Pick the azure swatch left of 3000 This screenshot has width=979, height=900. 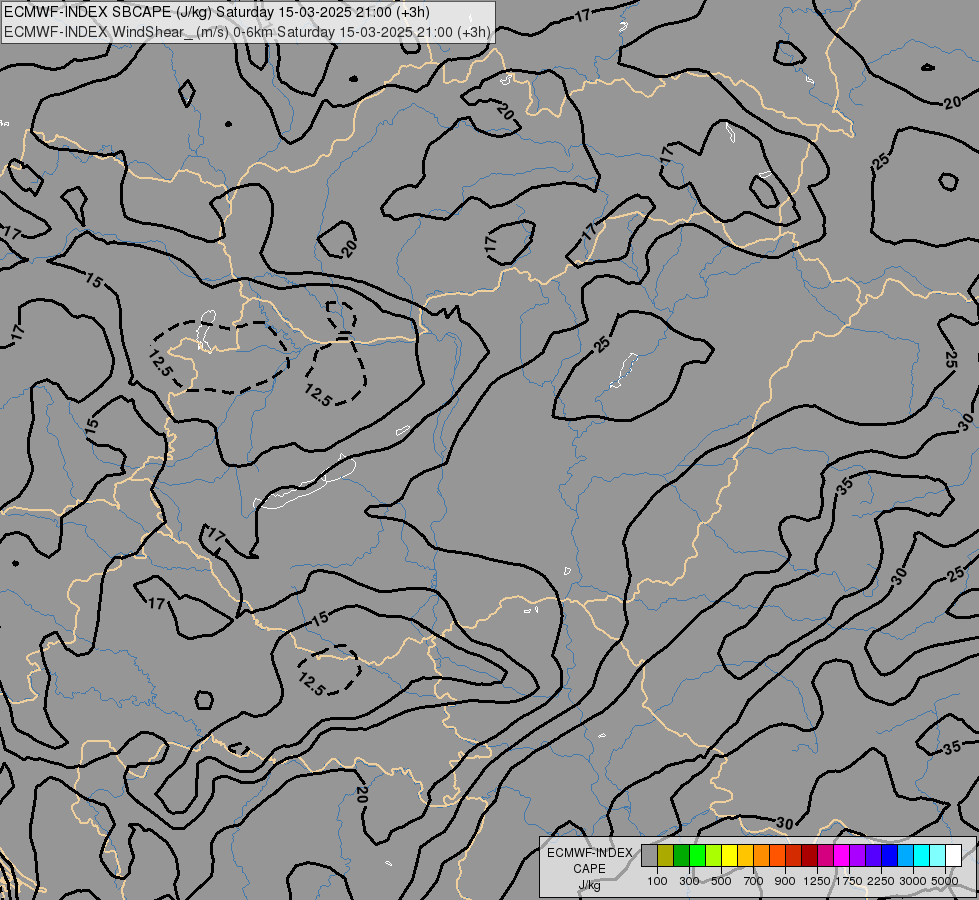tap(906, 855)
